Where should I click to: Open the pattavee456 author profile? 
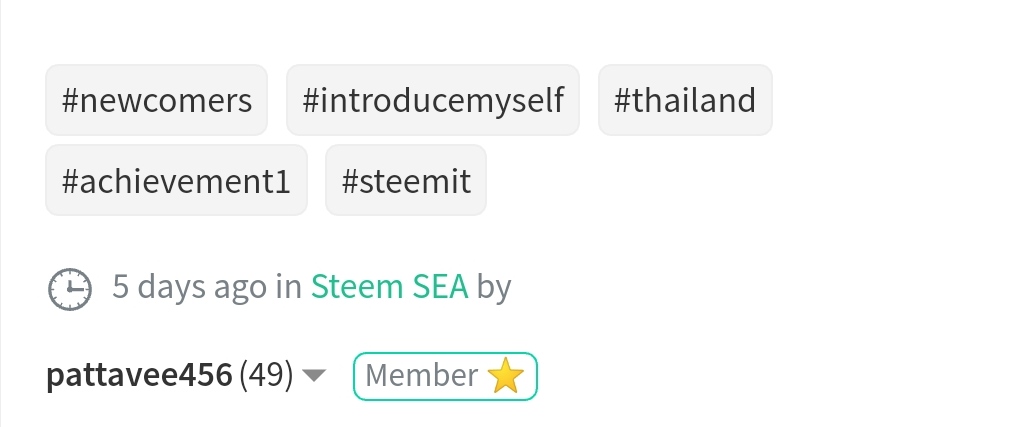139,375
